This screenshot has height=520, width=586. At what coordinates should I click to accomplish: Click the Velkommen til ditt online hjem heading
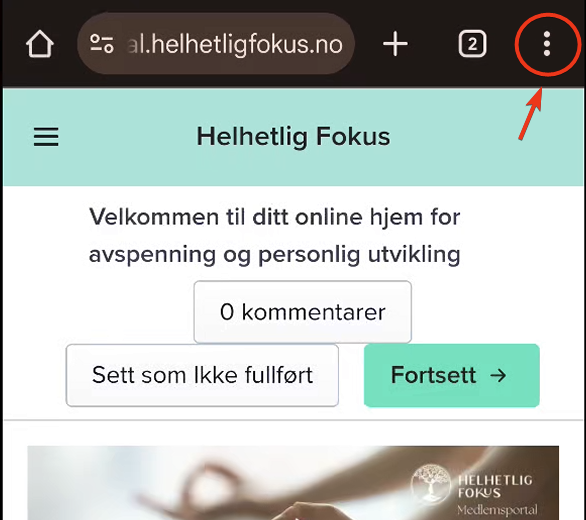click(274, 236)
